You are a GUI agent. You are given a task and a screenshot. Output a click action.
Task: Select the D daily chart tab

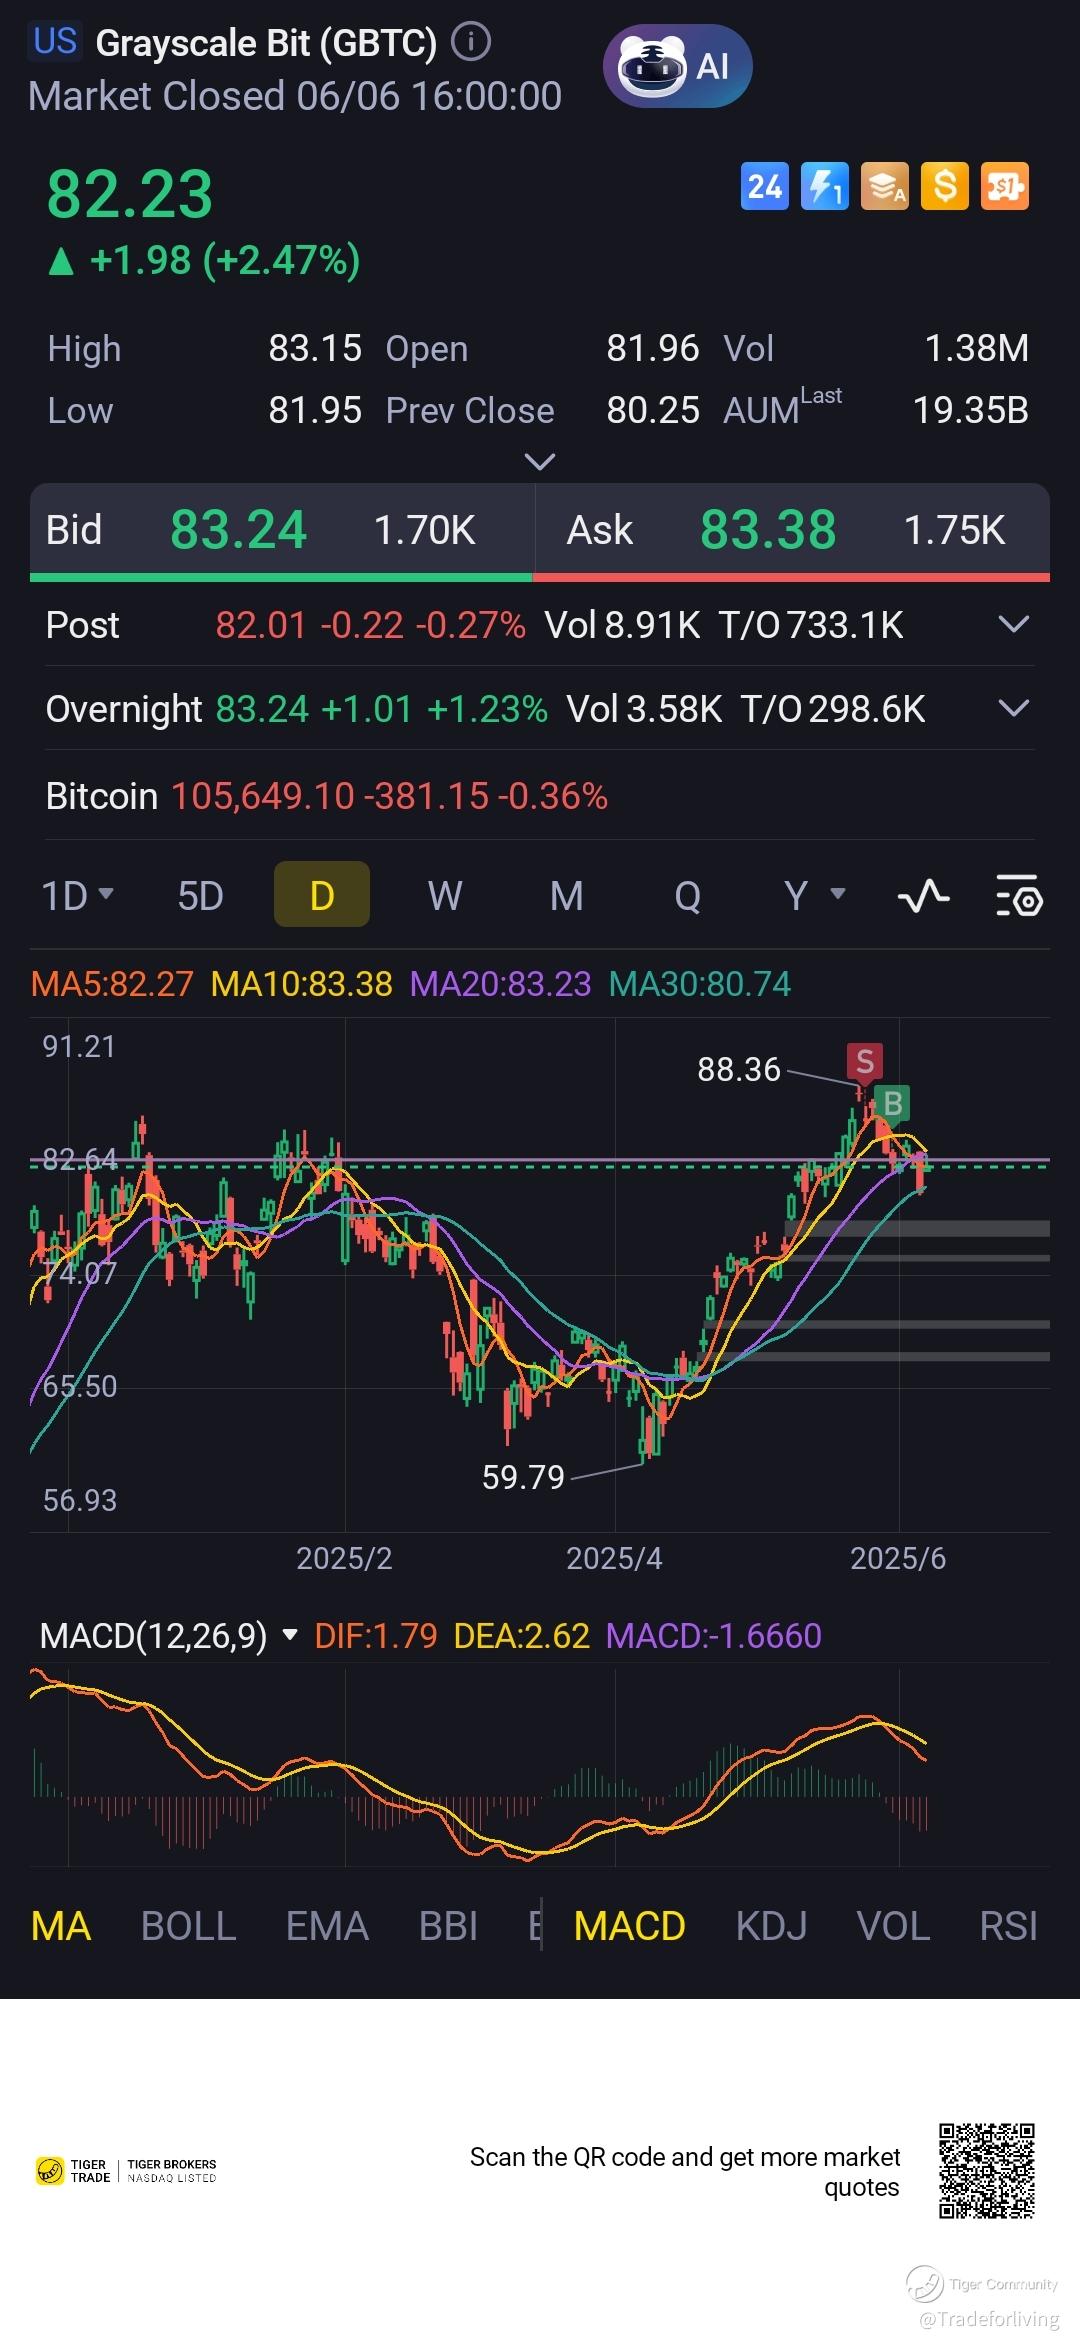322,894
